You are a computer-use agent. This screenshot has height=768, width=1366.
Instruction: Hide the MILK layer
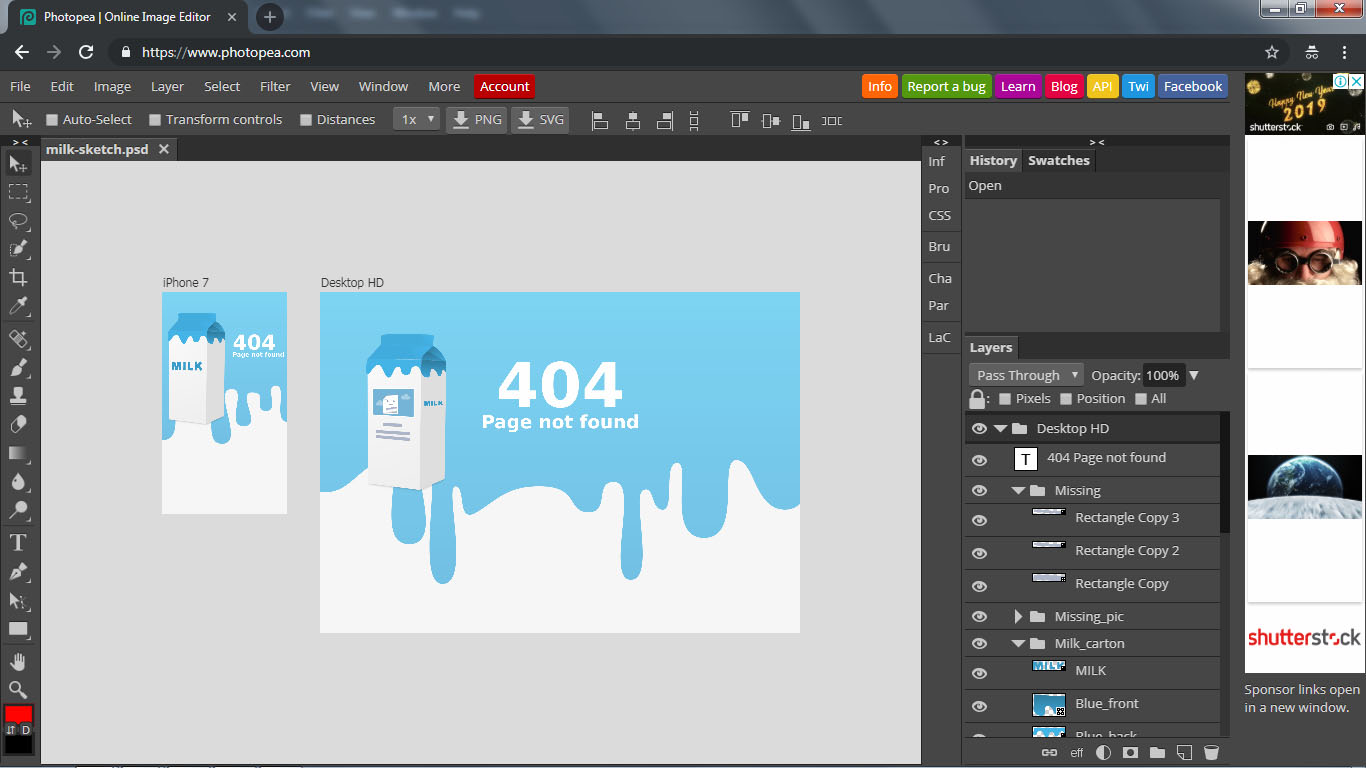pyautogui.click(x=979, y=673)
